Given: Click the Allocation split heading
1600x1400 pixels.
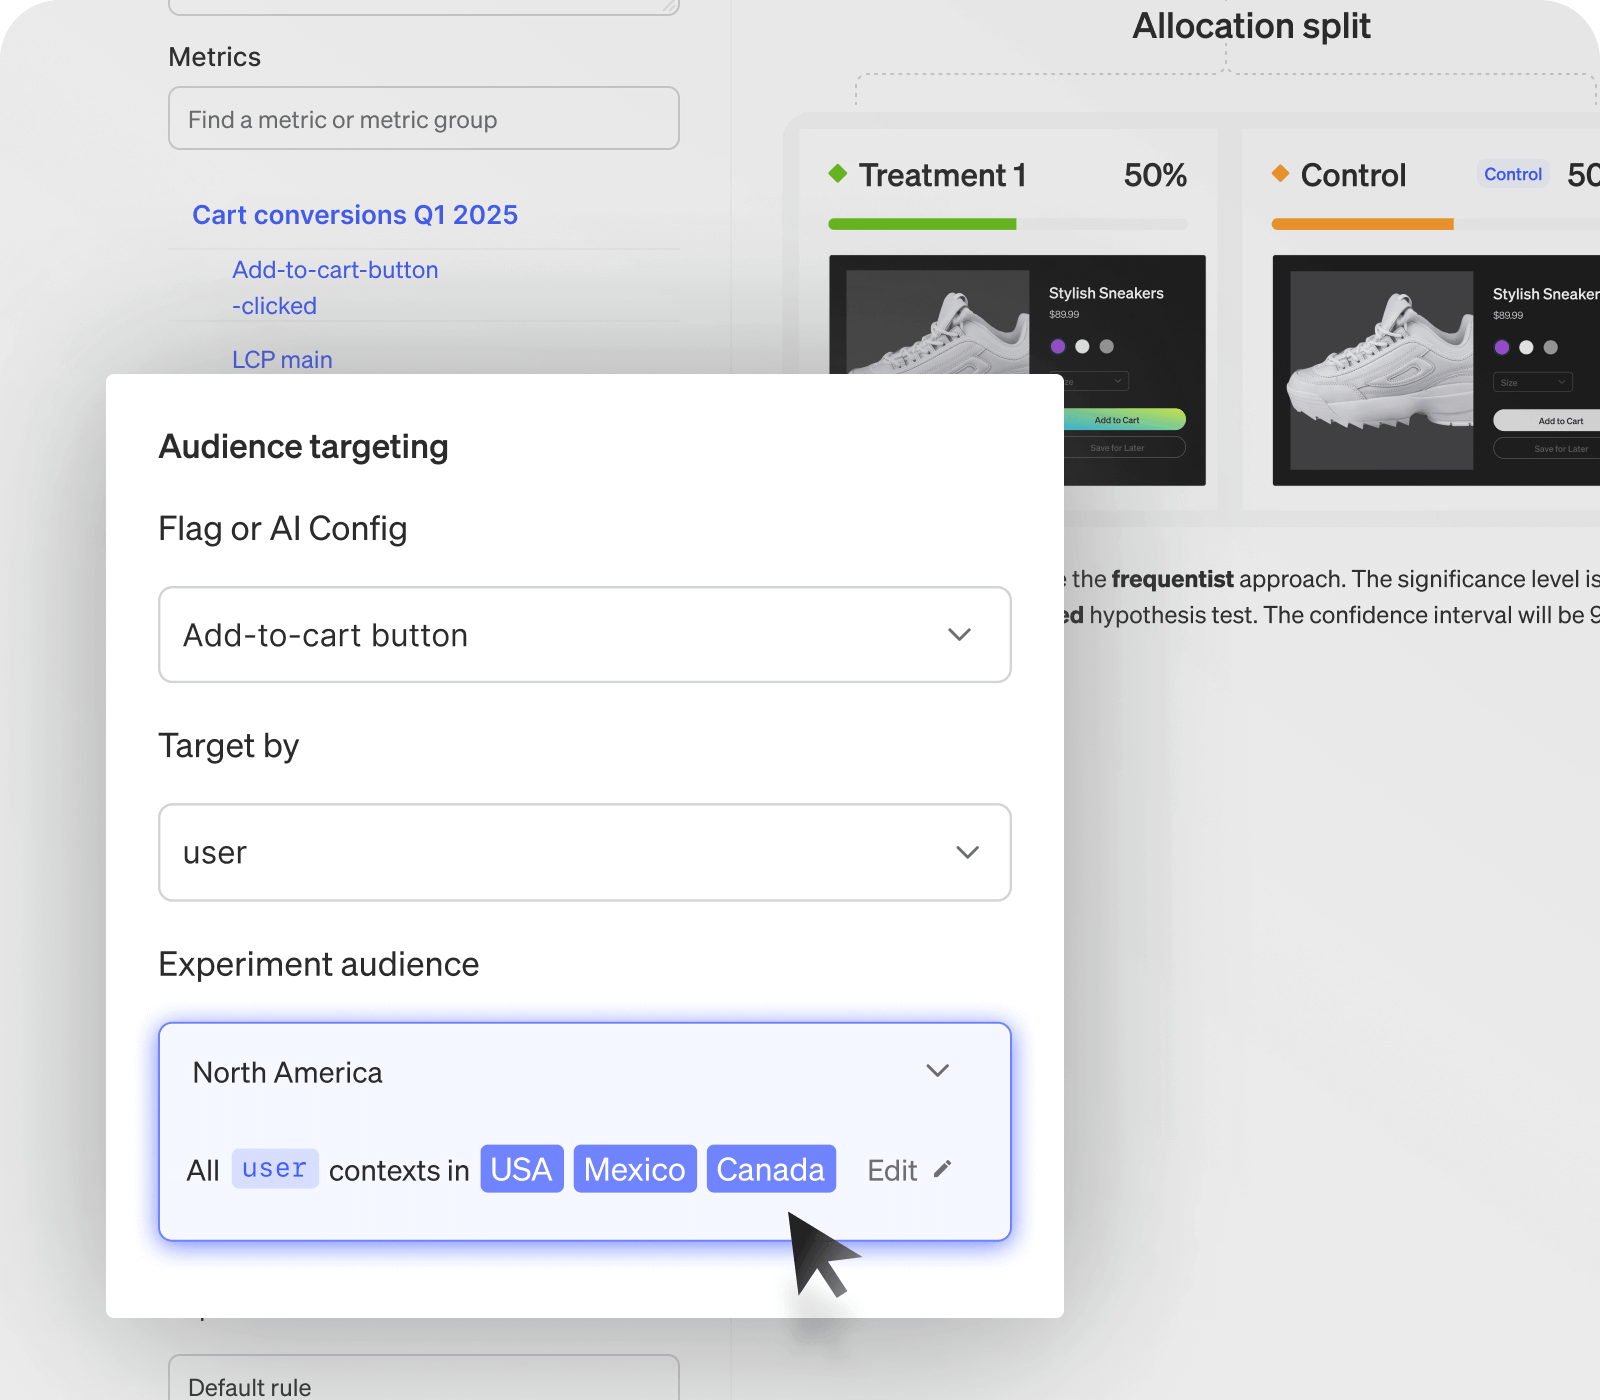Looking at the screenshot, I should coord(1251,26).
